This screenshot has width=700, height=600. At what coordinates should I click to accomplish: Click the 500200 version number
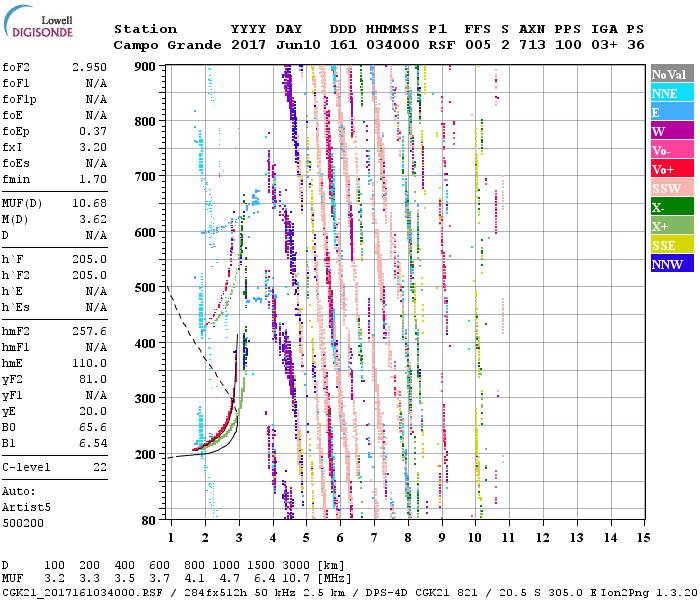[23, 523]
